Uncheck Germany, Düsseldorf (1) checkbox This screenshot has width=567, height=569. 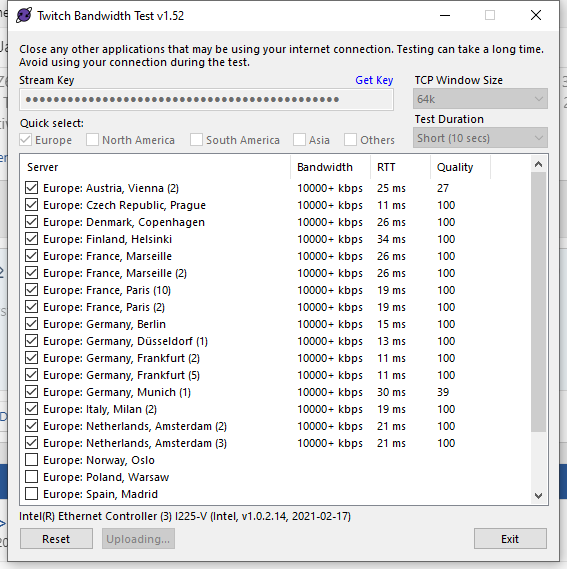point(32,341)
